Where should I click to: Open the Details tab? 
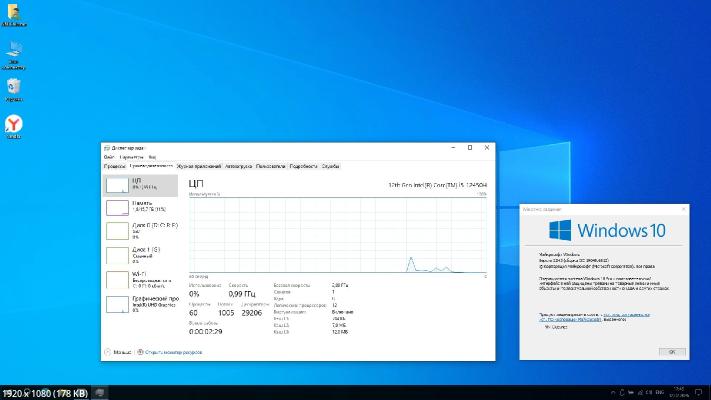tap(303, 166)
